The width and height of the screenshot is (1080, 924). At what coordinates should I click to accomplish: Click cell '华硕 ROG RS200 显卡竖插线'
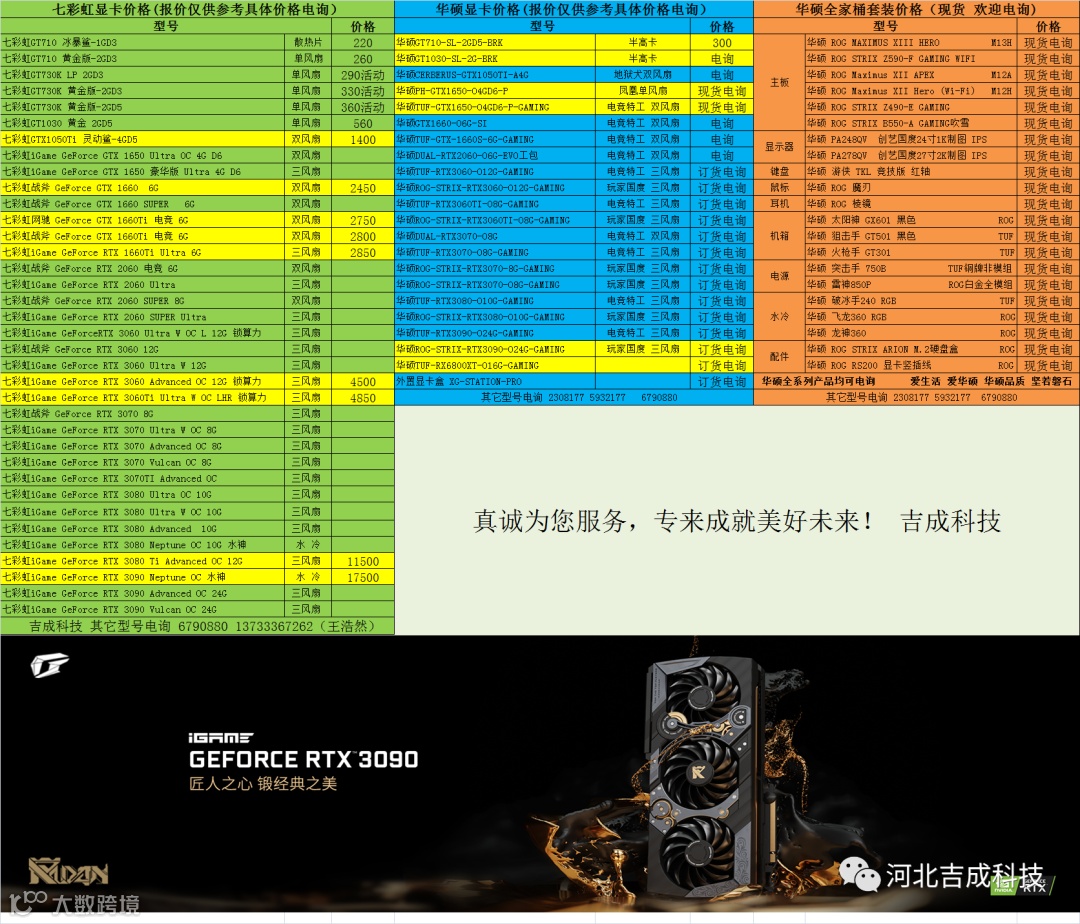click(x=910, y=366)
